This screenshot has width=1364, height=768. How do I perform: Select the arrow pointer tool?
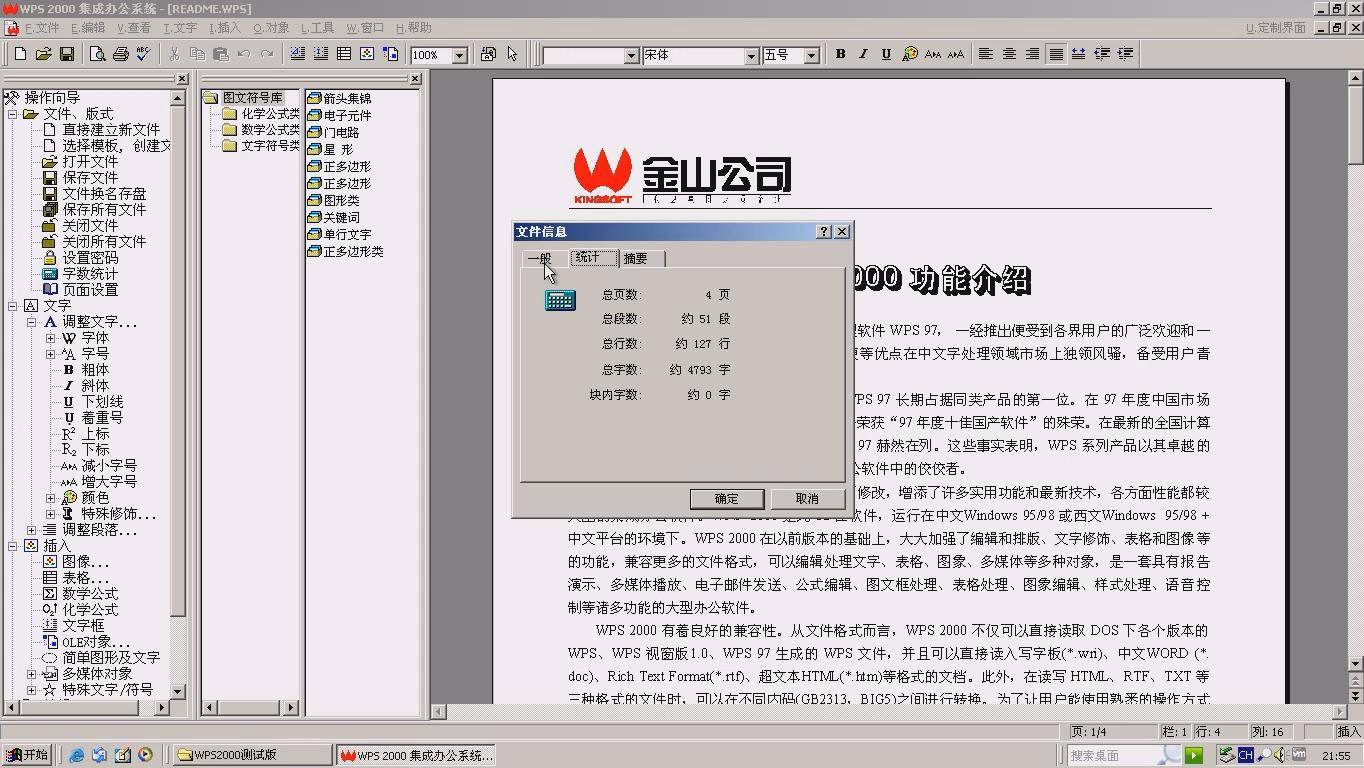[512, 54]
